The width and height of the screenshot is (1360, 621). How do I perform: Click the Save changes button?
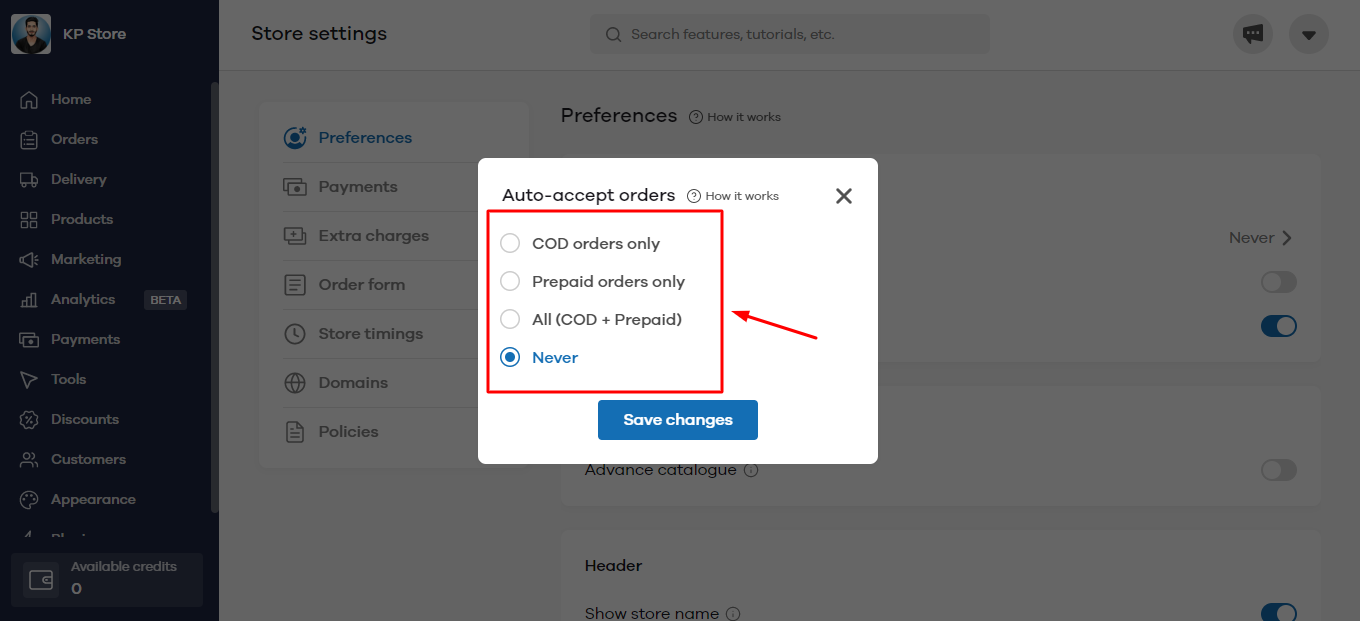[x=678, y=420]
